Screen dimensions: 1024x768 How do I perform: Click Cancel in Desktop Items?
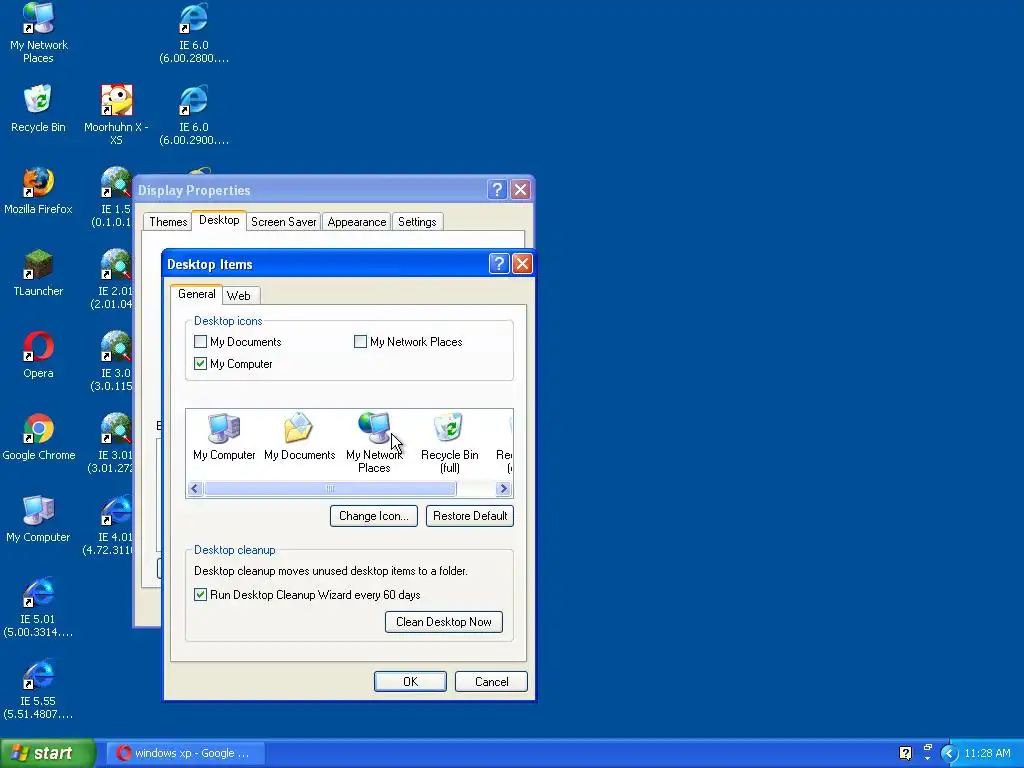pos(491,682)
